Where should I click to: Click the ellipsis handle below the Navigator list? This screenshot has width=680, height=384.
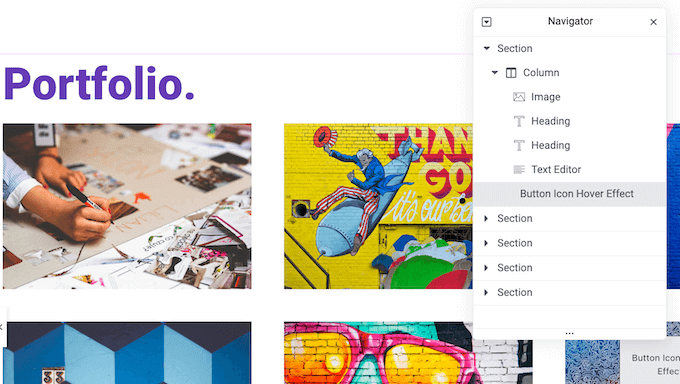(x=569, y=333)
